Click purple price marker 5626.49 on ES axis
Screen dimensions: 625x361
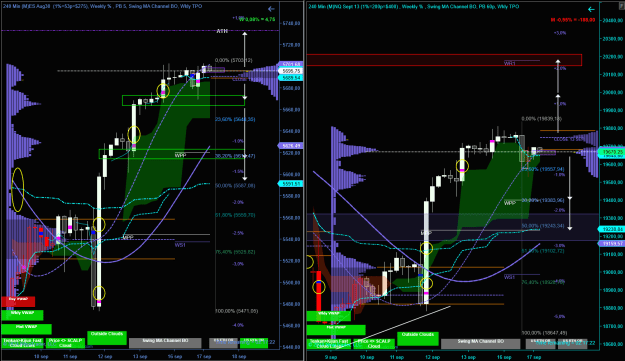[291, 146]
